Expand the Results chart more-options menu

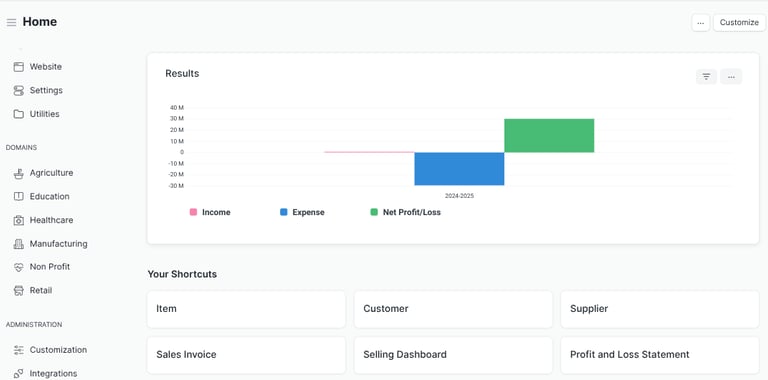tap(731, 77)
